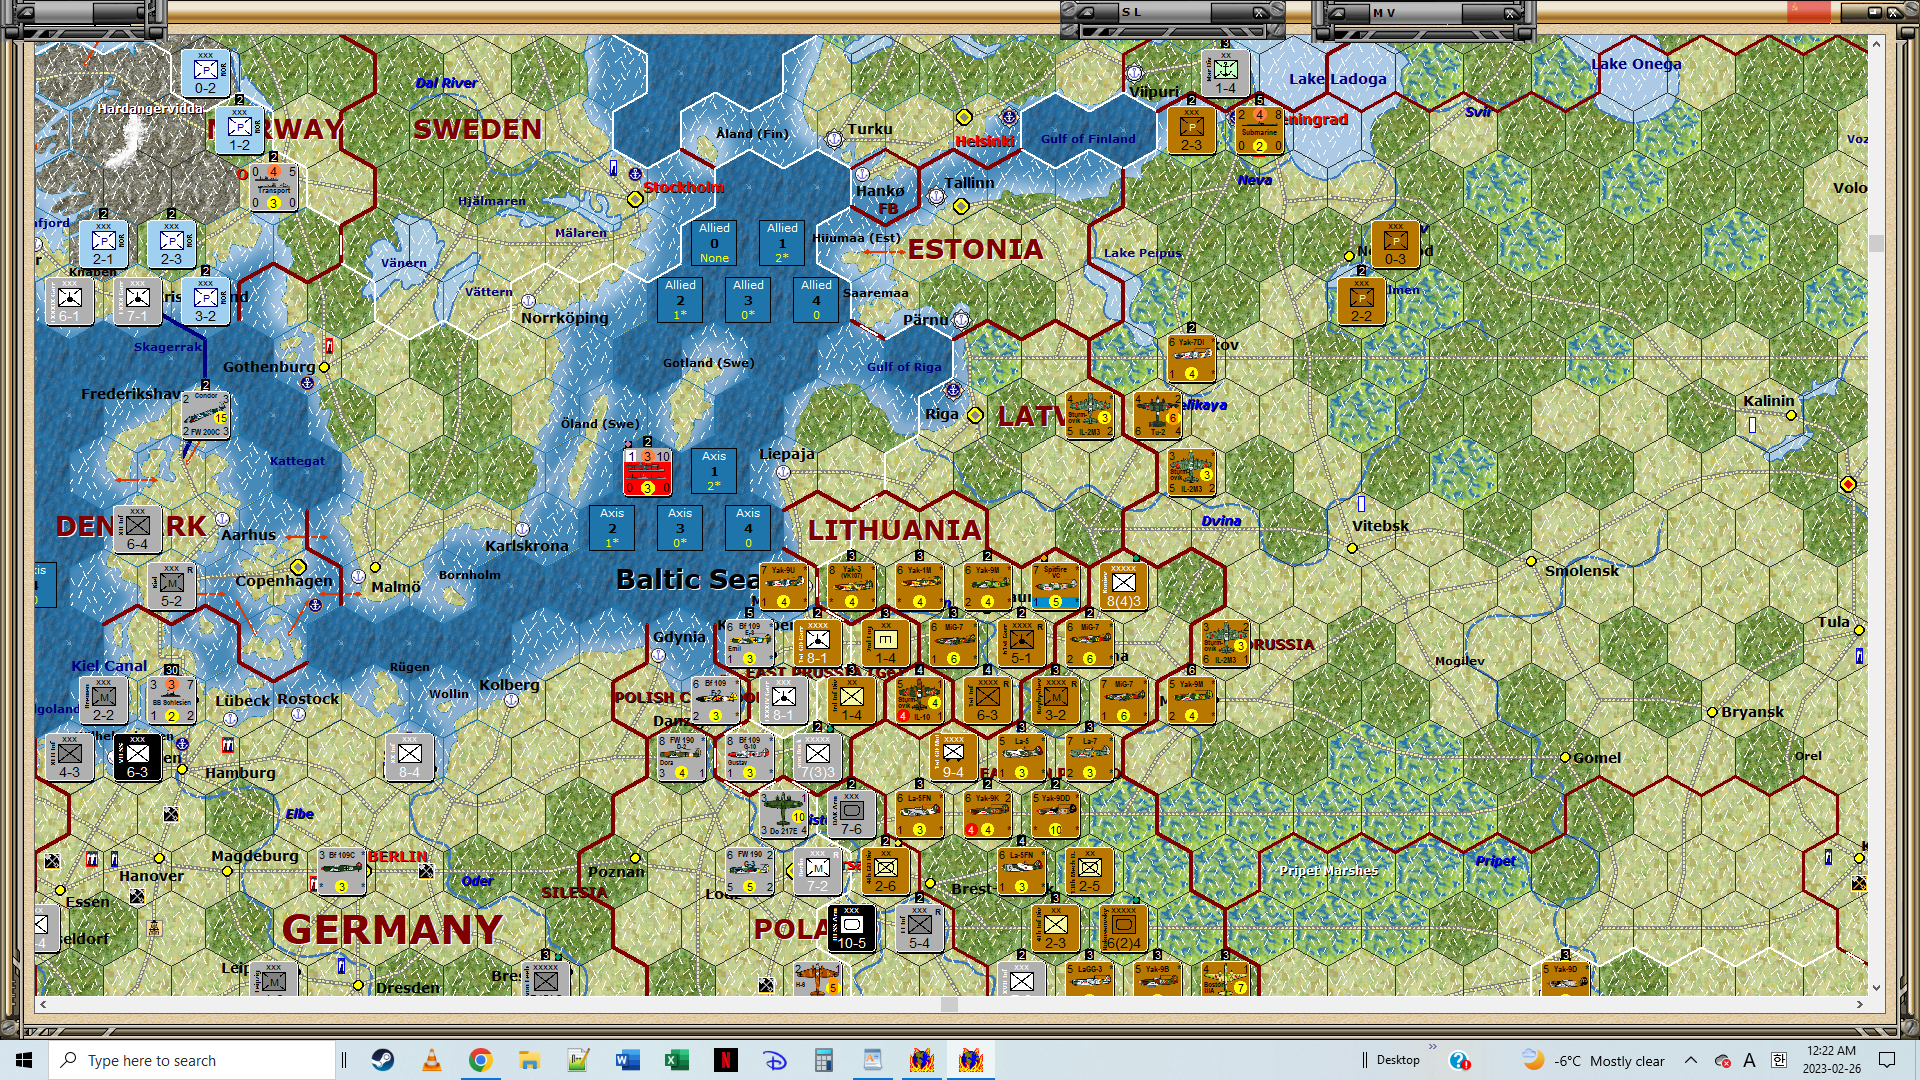Select the 0-2 unit in northern Norway
The width and height of the screenshot is (1920, 1080).
[205, 73]
